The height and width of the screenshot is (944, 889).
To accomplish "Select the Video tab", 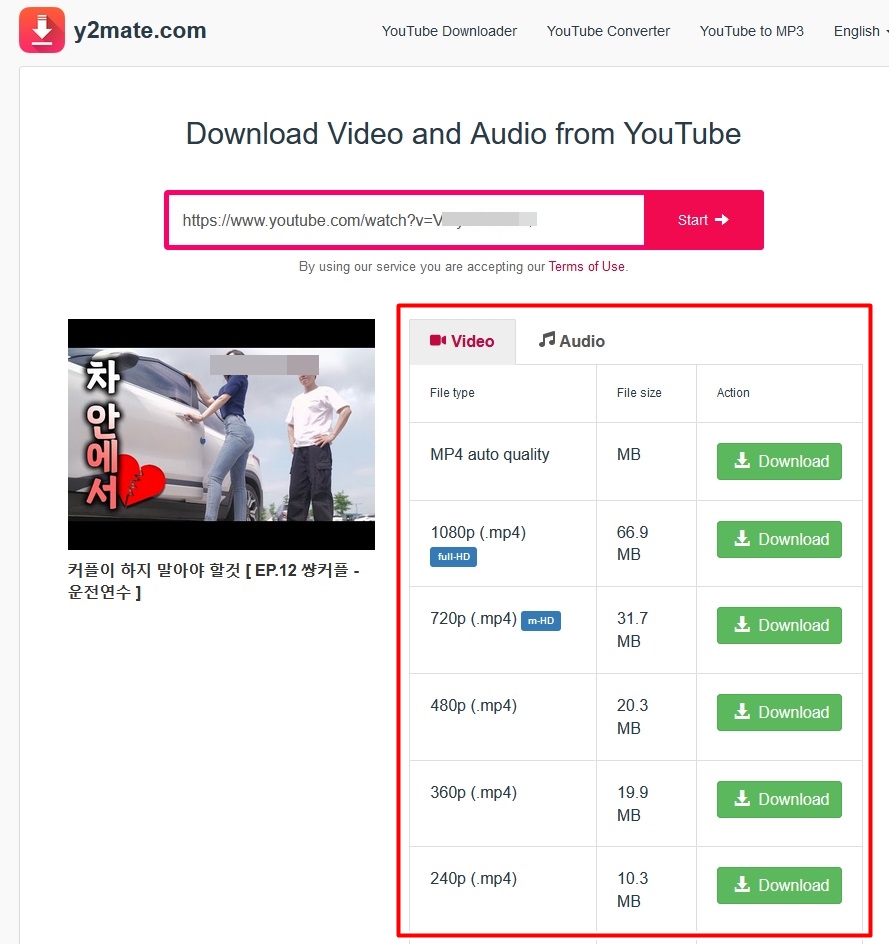I will [462, 341].
